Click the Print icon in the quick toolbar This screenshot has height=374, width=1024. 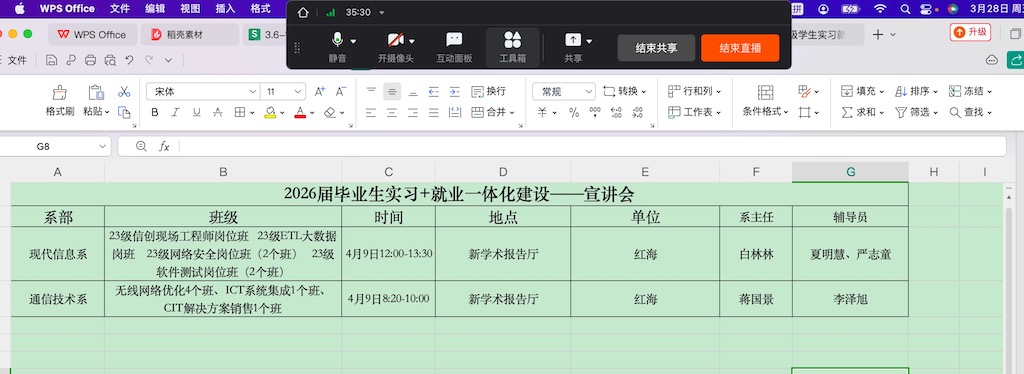pyautogui.click(x=91, y=60)
